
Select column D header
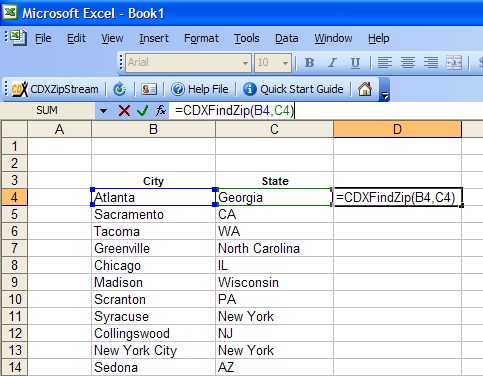click(x=397, y=129)
